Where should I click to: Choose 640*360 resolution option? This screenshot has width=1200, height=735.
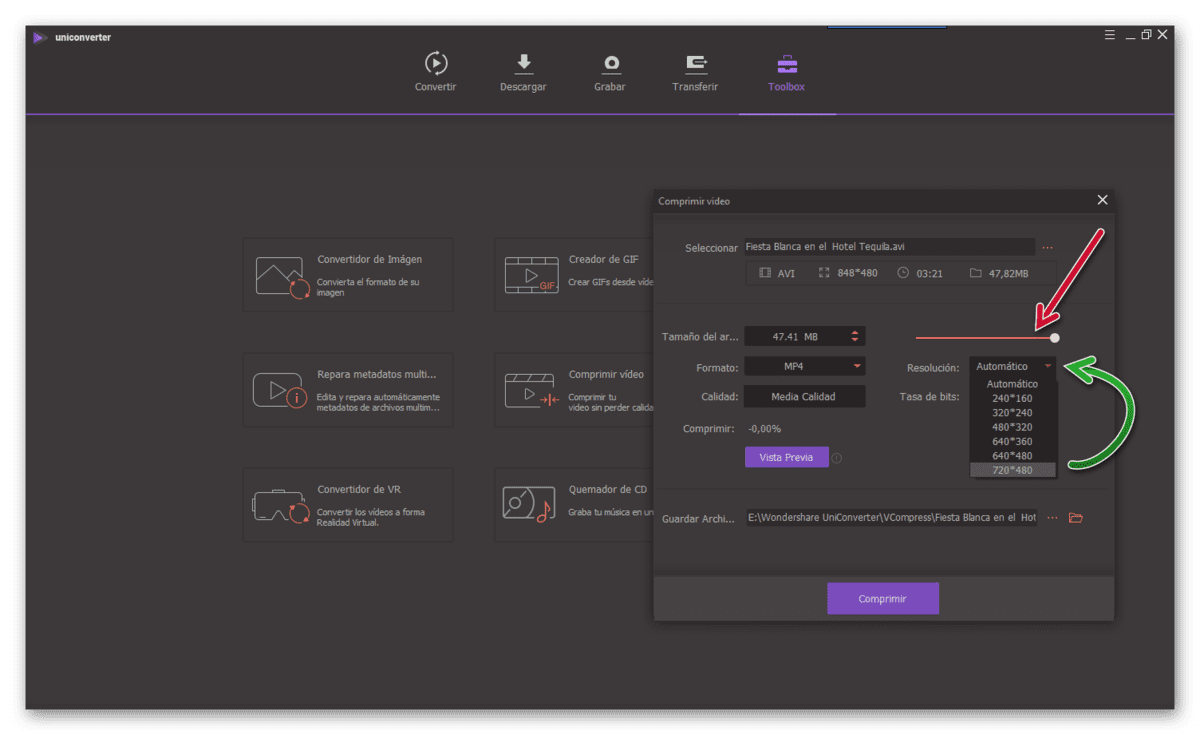(x=1013, y=441)
